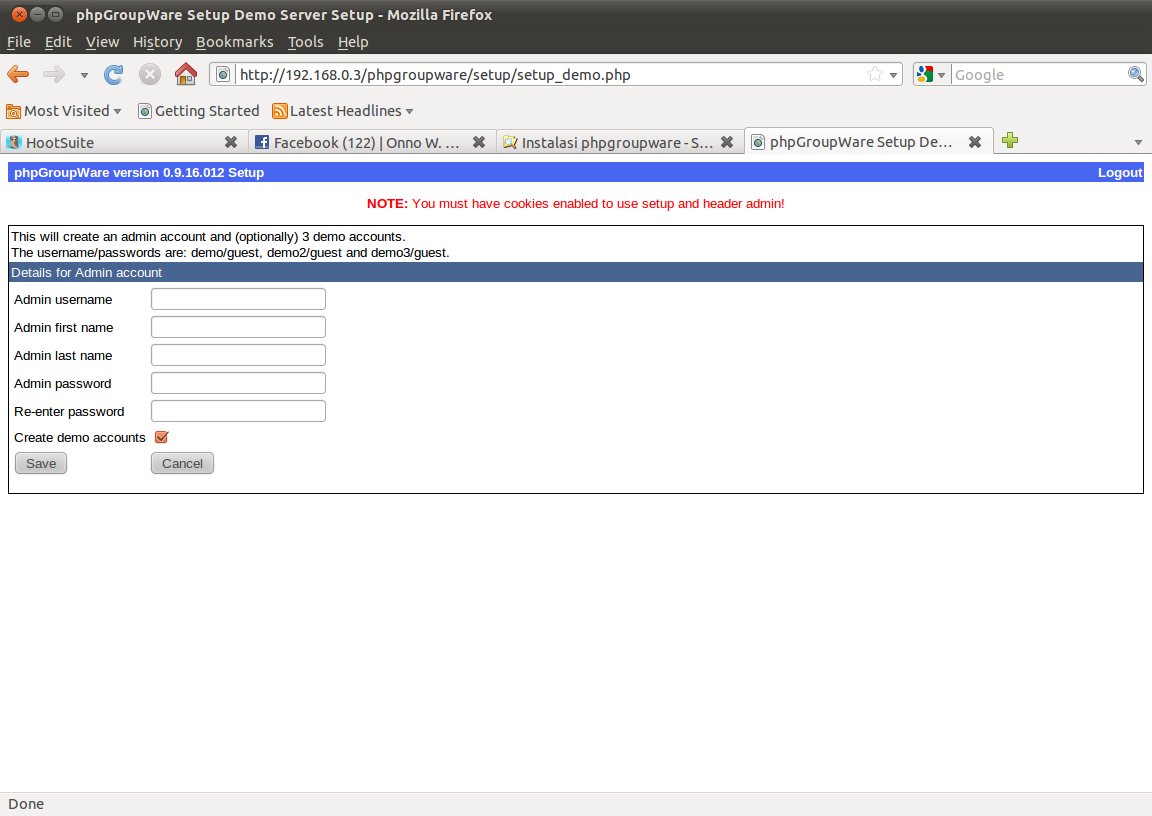Open the Most Visited bookmarks dropdown
This screenshot has width=1152, height=816.
click(x=64, y=111)
